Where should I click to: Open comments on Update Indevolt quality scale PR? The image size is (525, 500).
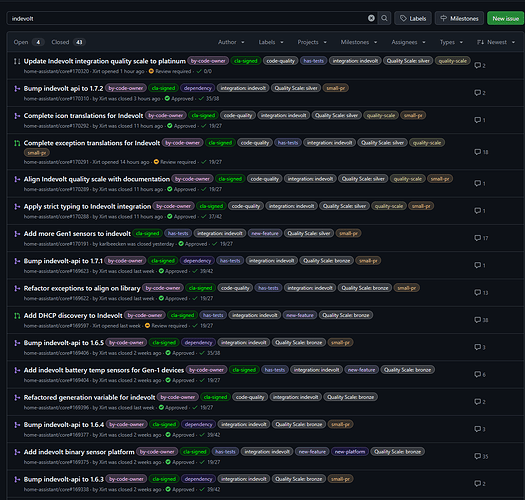click(x=480, y=65)
